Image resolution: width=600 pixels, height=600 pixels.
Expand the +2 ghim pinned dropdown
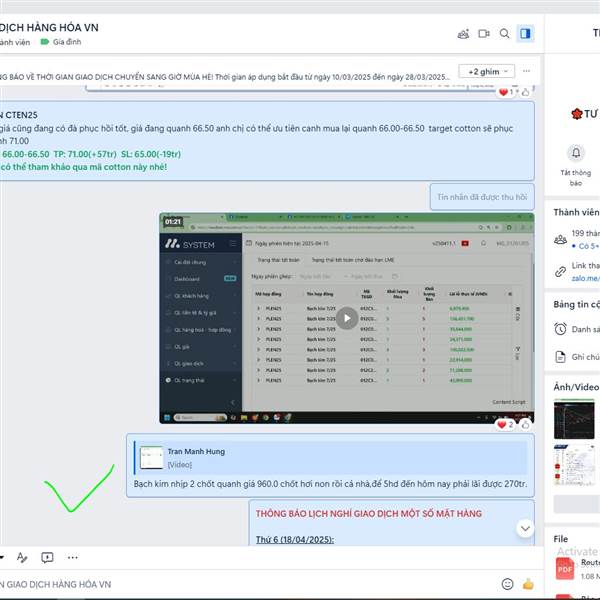pyautogui.click(x=486, y=72)
